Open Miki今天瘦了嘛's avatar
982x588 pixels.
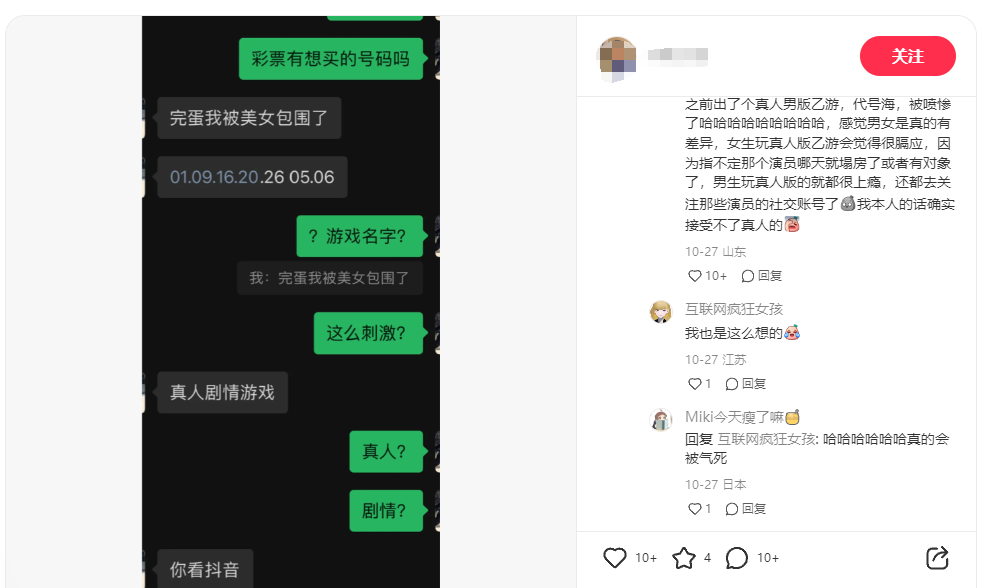[661, 420]
